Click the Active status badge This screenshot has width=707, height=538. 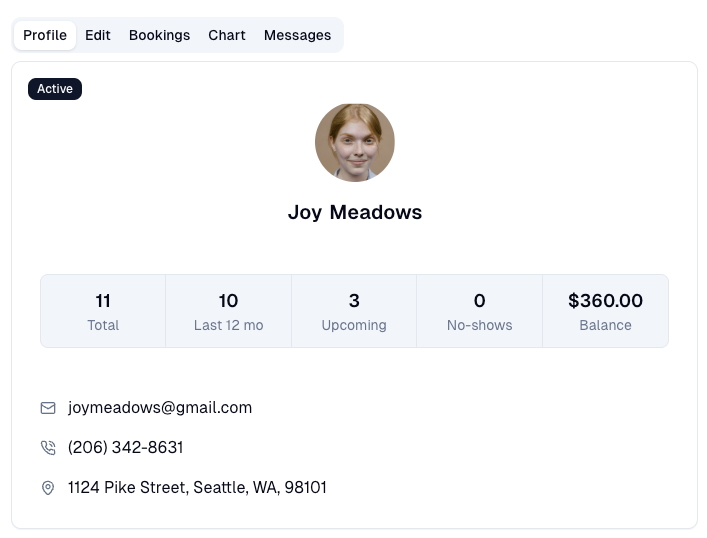55,89
